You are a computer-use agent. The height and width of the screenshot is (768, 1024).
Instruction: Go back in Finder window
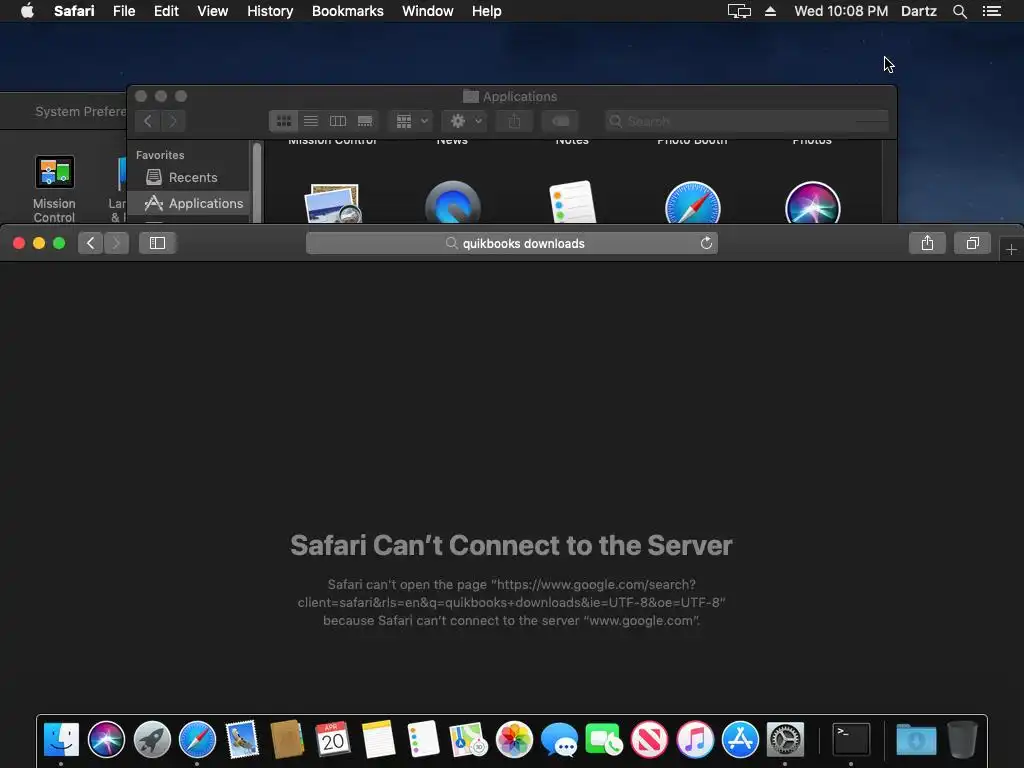(x=148, y=121)
